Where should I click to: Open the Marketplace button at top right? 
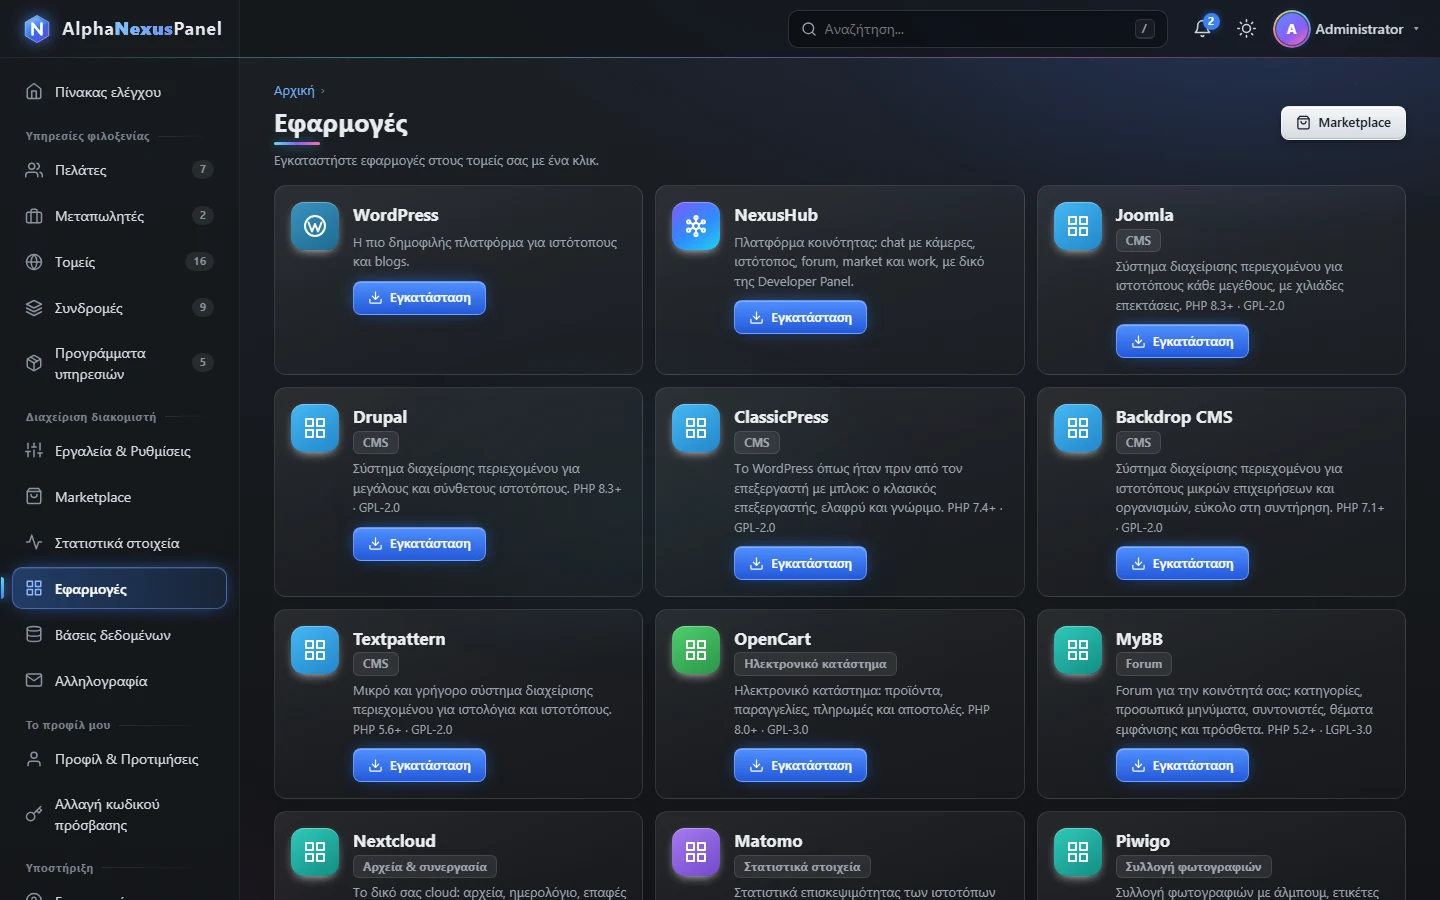click(x=1343, y=123)
